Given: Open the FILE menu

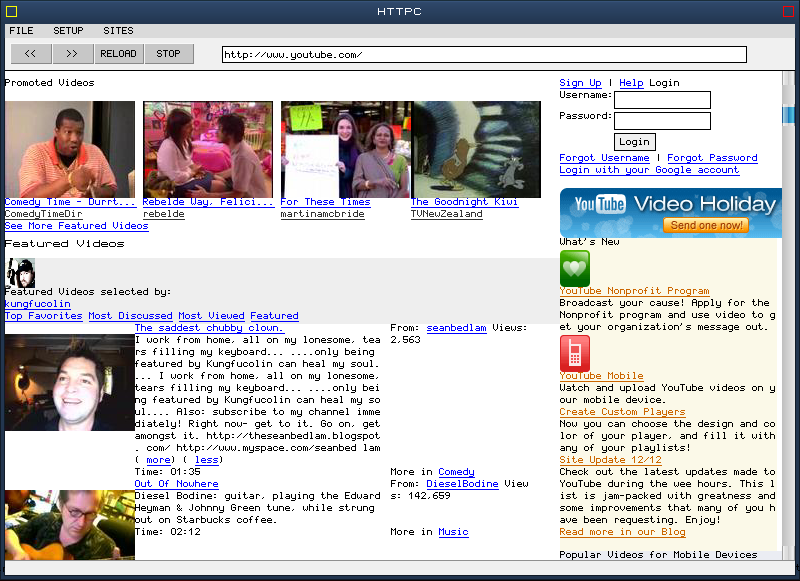Looking at the screenshot, I should point(21,31).
